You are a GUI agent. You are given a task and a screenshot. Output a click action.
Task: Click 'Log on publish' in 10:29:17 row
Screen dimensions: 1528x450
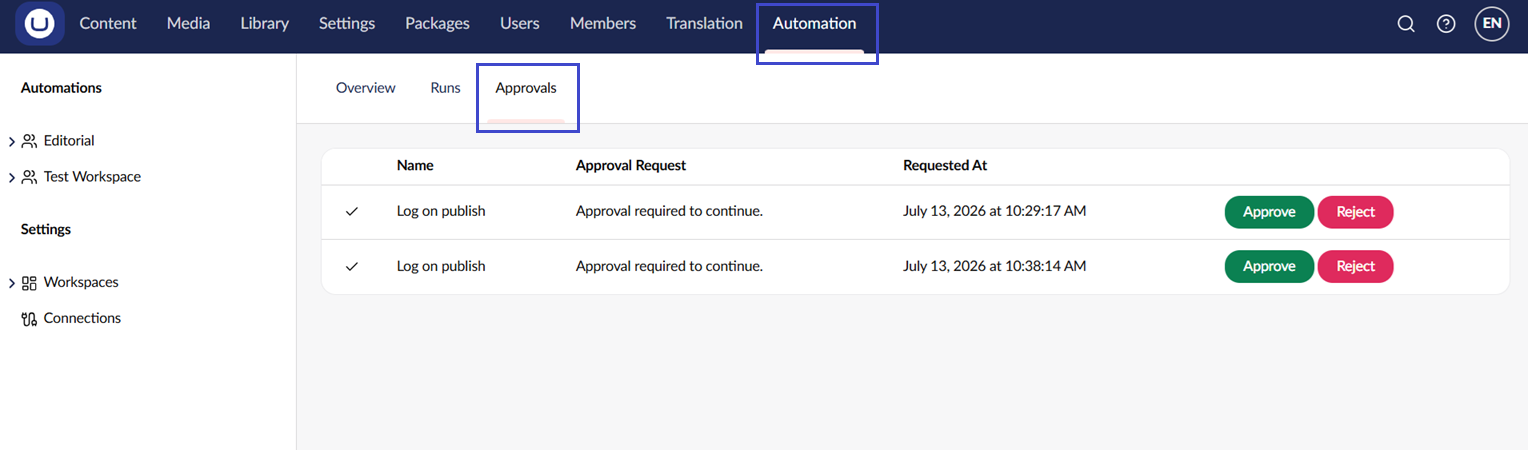(441, 212)
